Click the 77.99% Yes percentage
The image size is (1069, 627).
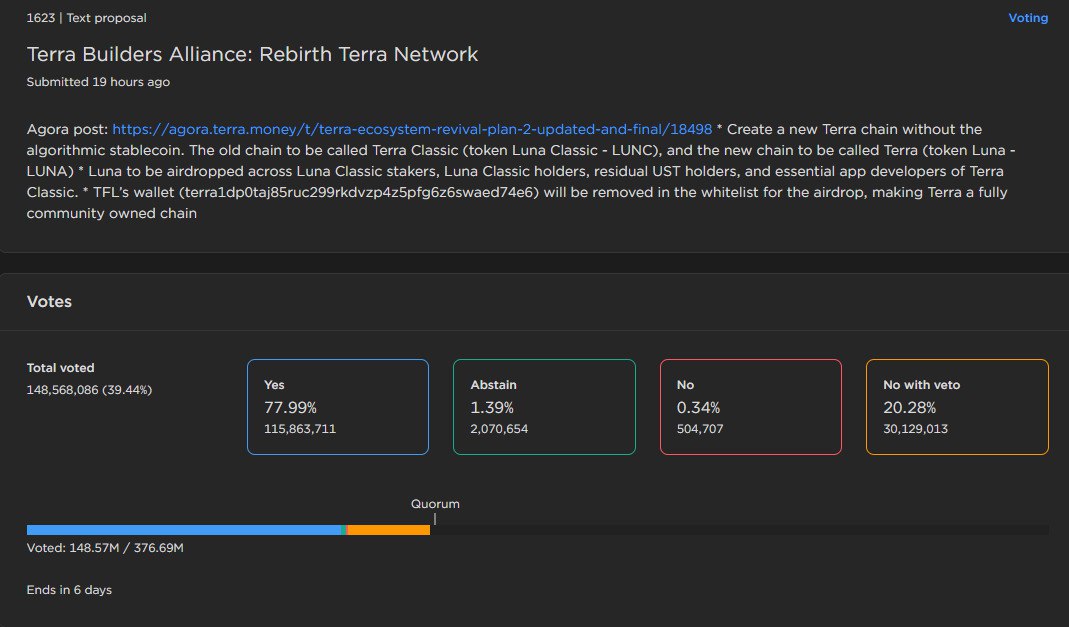click(x=290, y=408)
